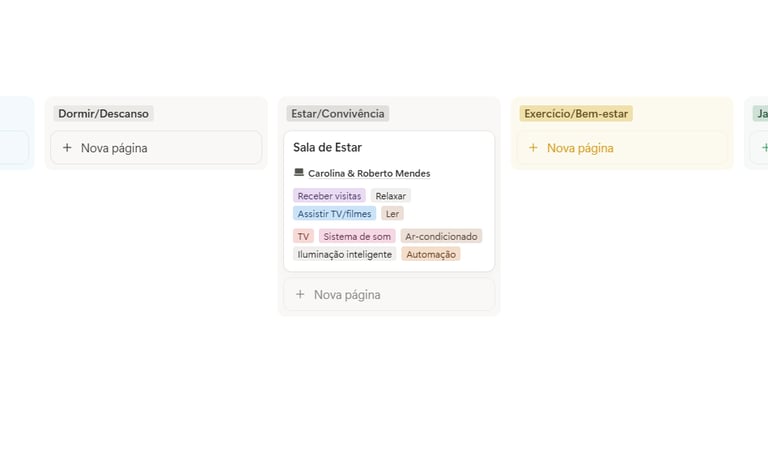Select the Dormir/Descanso group header label
Image resolution: width=768 pixels, height=457 pixels.
(103, 114)
